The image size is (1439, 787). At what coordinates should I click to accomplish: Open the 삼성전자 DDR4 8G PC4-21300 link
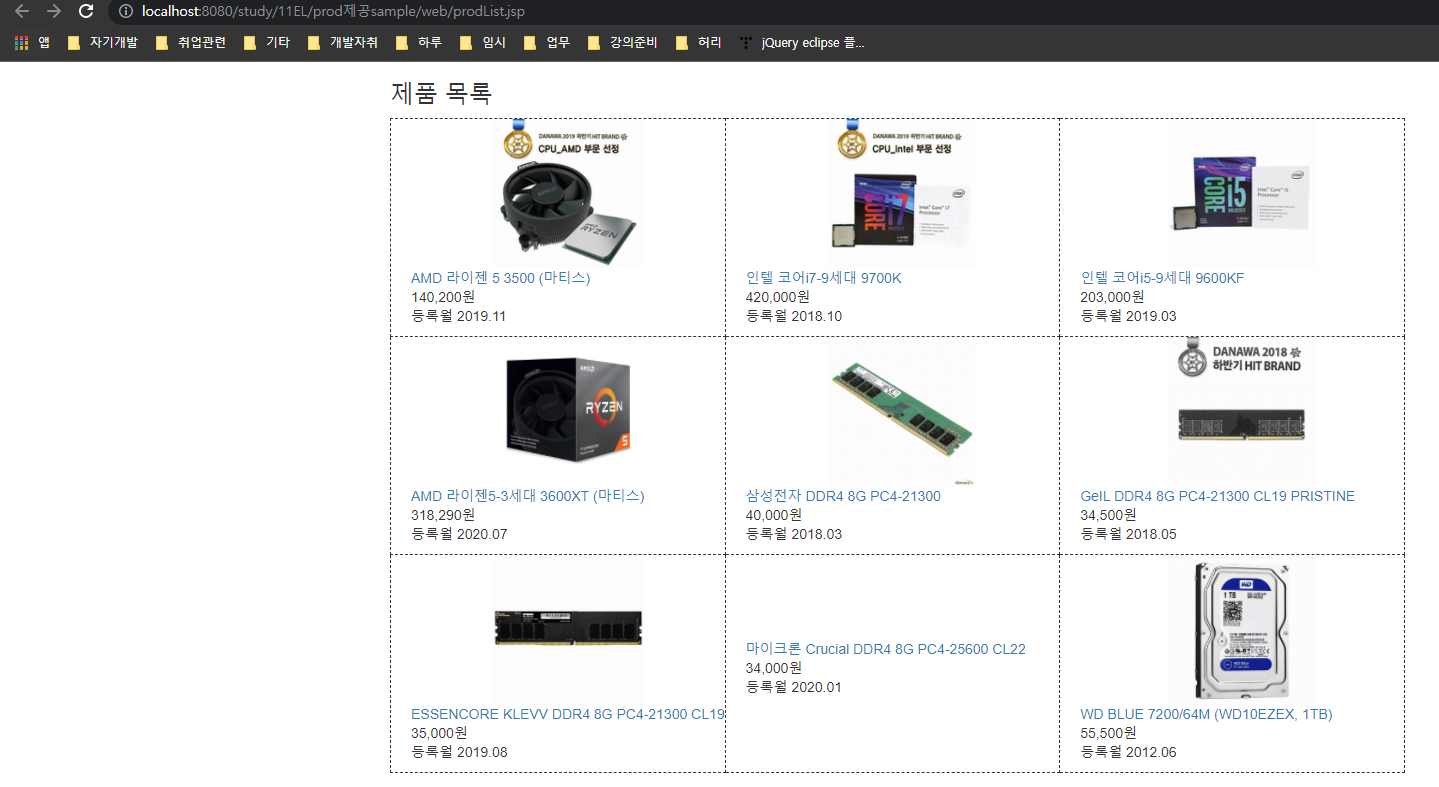[x=843, y=496]
